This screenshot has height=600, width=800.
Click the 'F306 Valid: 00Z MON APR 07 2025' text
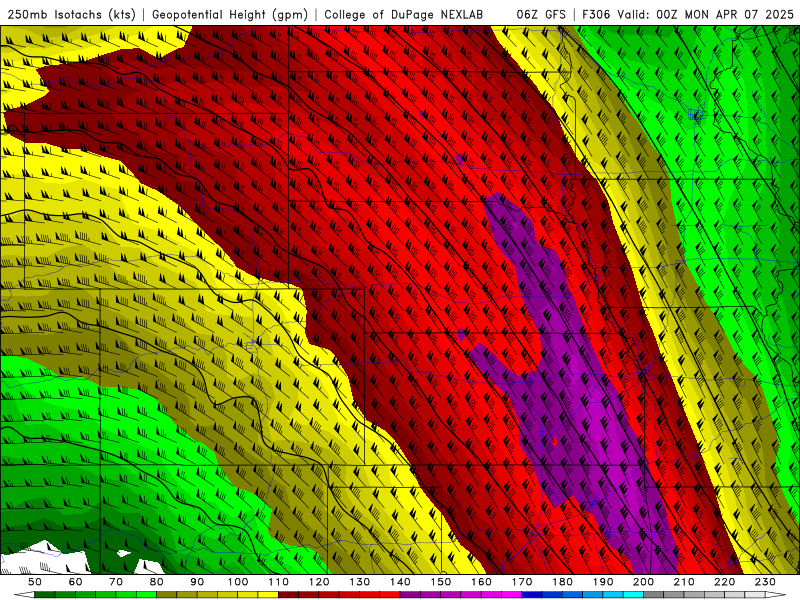(x=688, y=14)
